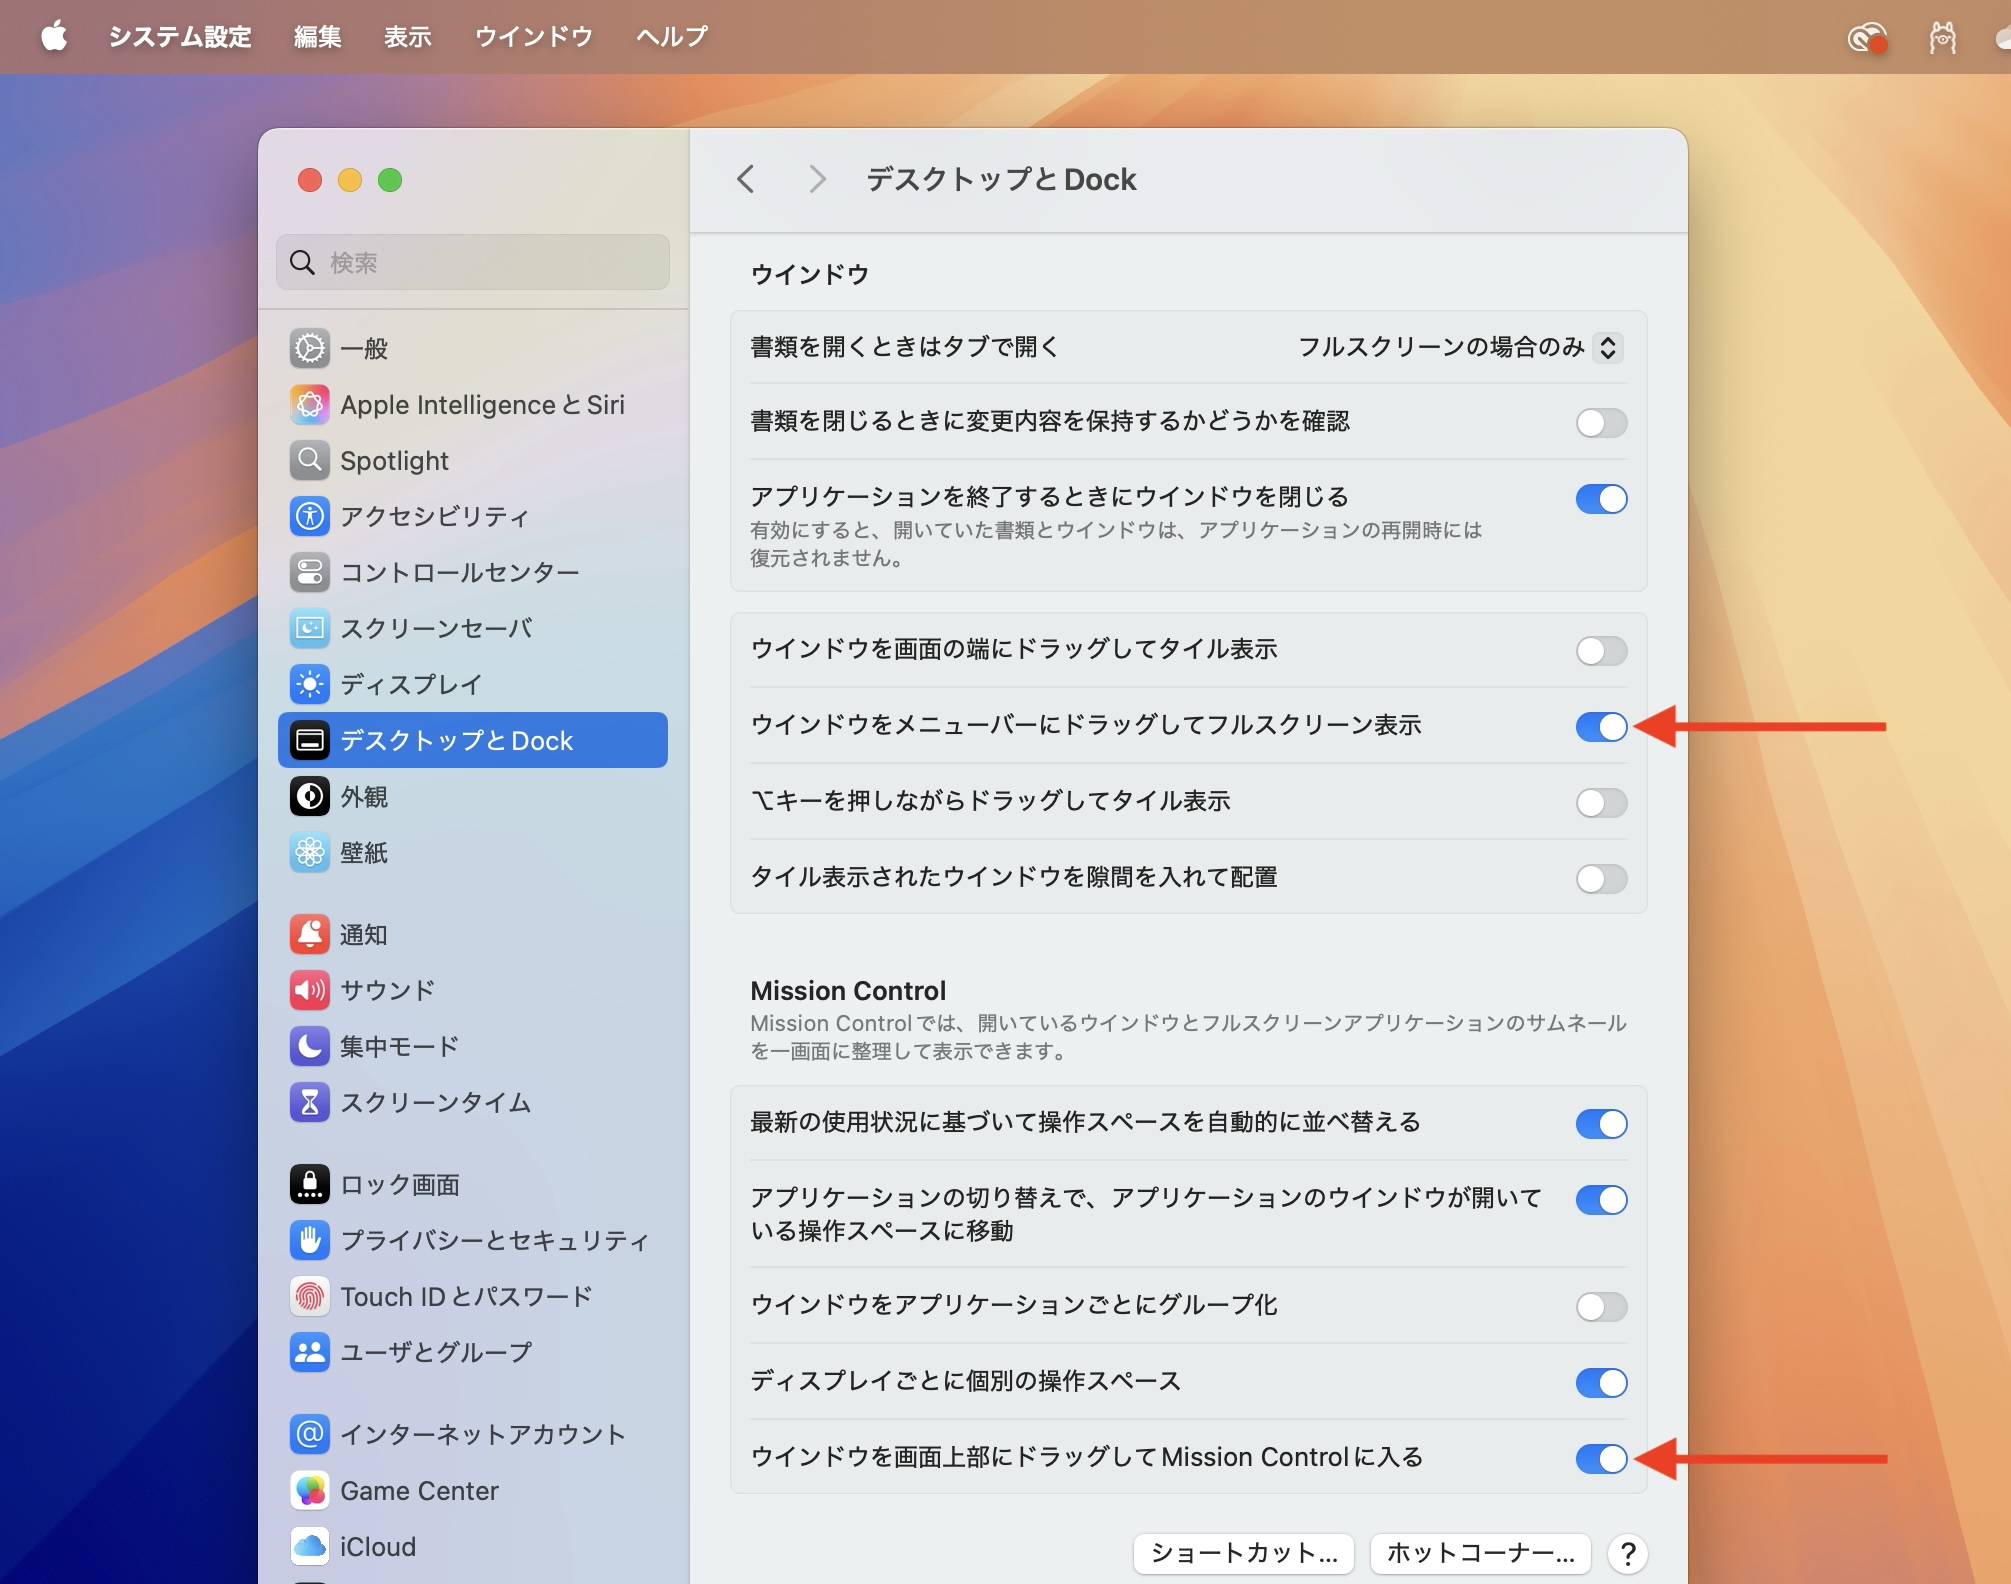Screen dimensions: 2011x1584
Task: Select the Spotlight magnifier icon in sidebar
Action: click(310, 460)
